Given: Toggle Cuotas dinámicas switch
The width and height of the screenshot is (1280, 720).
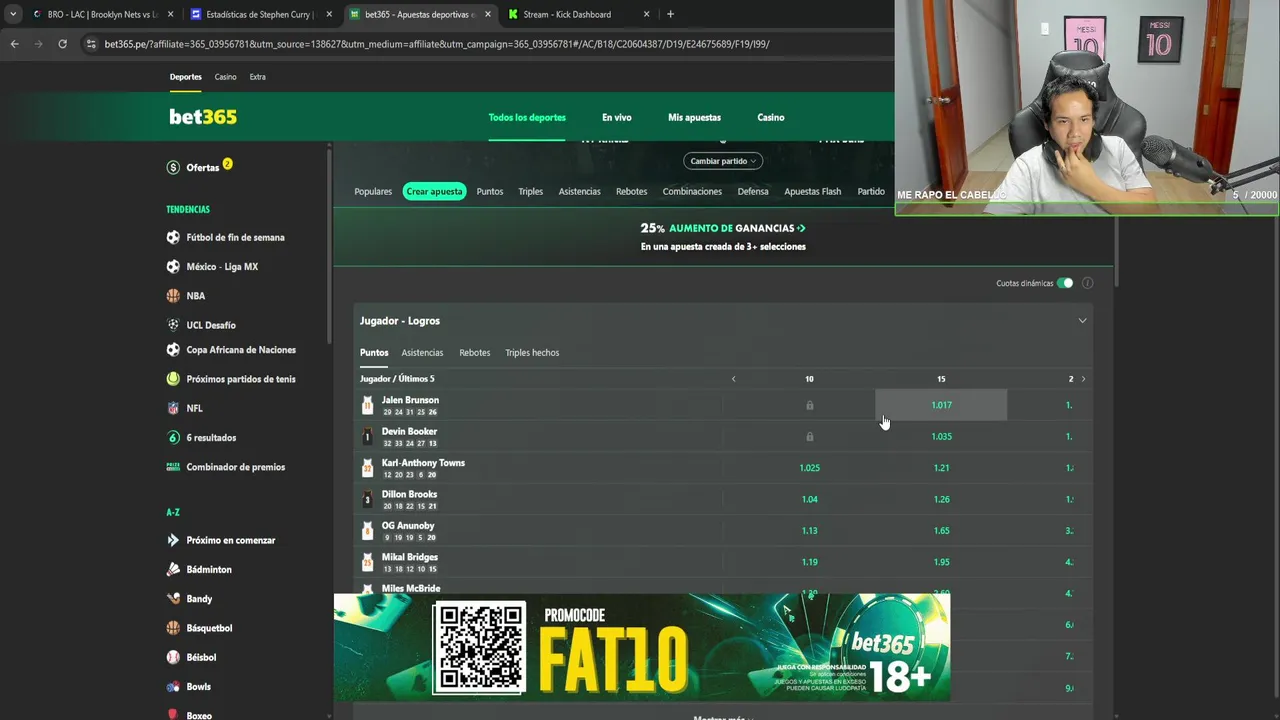Looking at the screenshot, I should (1065, 283).
